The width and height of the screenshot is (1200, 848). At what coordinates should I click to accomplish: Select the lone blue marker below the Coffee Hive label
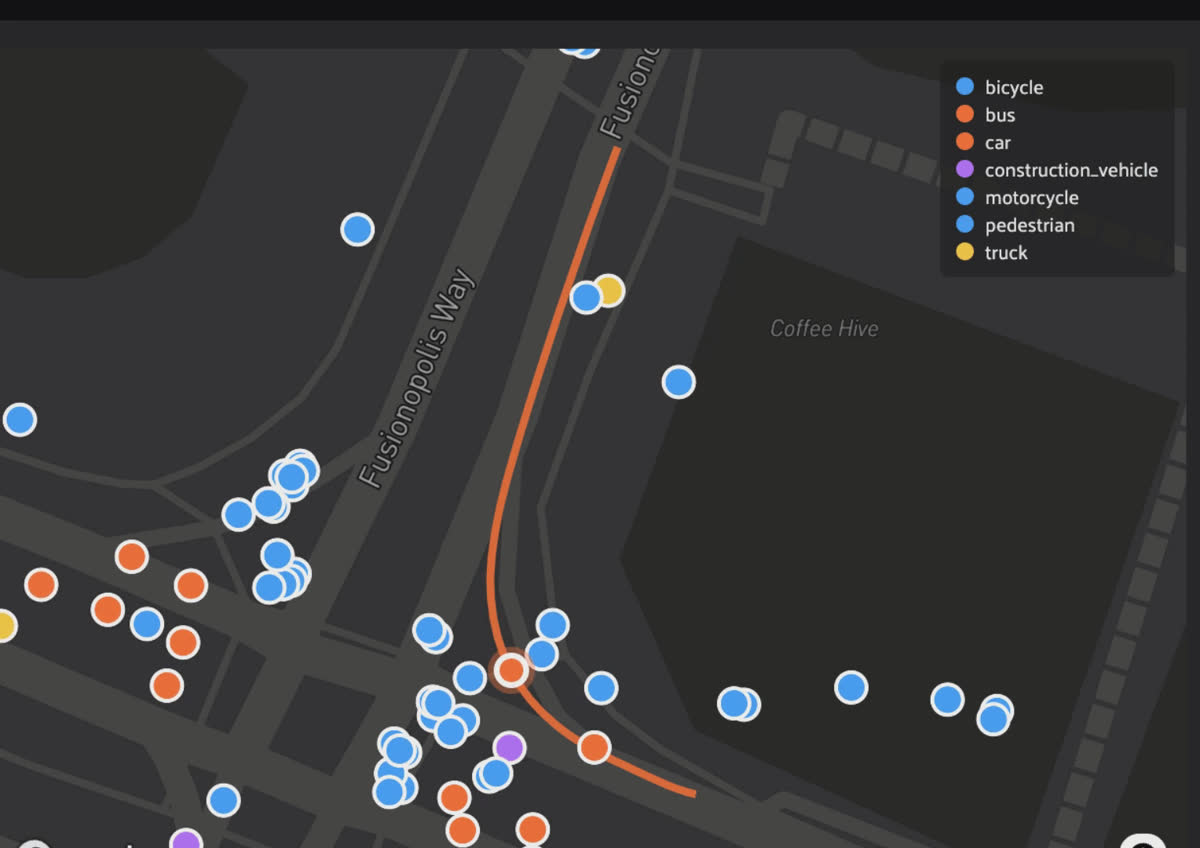[678, 381]
